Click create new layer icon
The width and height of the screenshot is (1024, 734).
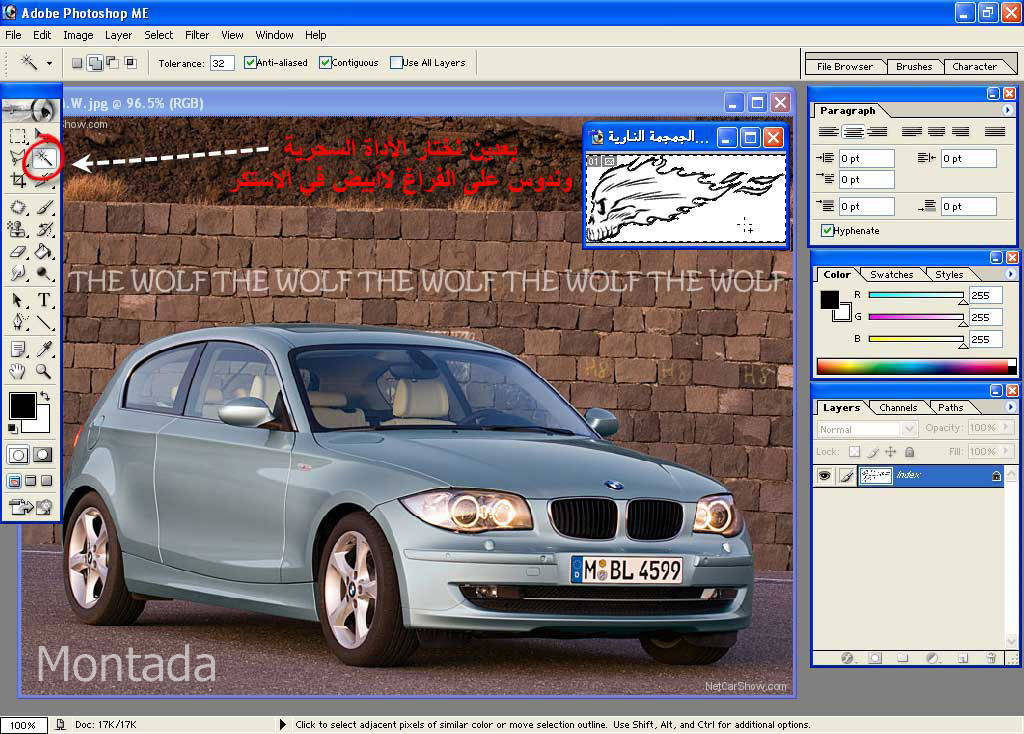coord(963,658)
